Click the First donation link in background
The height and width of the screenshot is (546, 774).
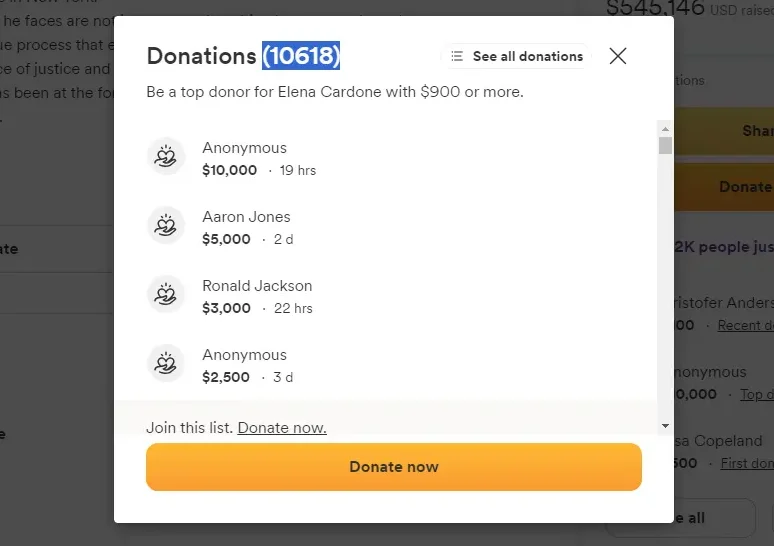point(747,463)
